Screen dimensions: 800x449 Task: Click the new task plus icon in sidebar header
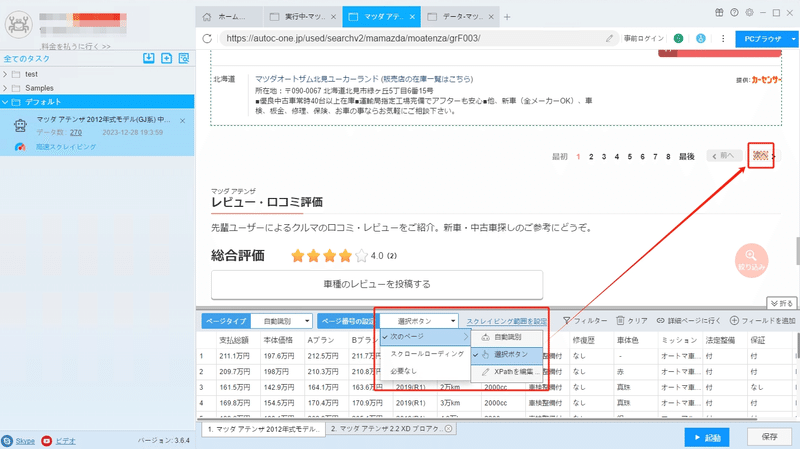(166, 58)
